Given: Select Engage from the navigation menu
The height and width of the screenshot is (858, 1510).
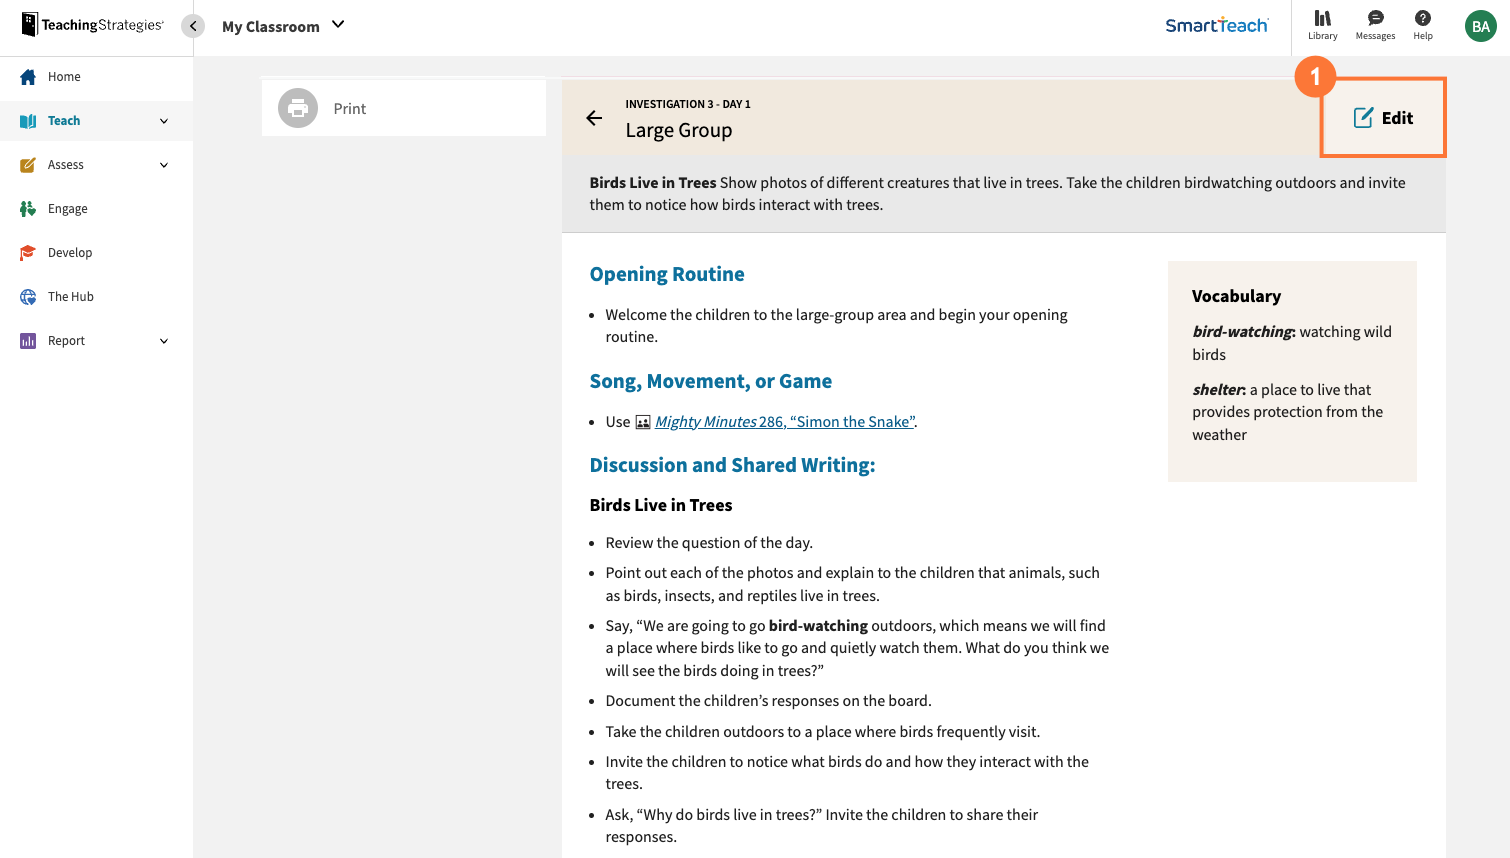Looking at the screenshot, I should coord(67,208).
